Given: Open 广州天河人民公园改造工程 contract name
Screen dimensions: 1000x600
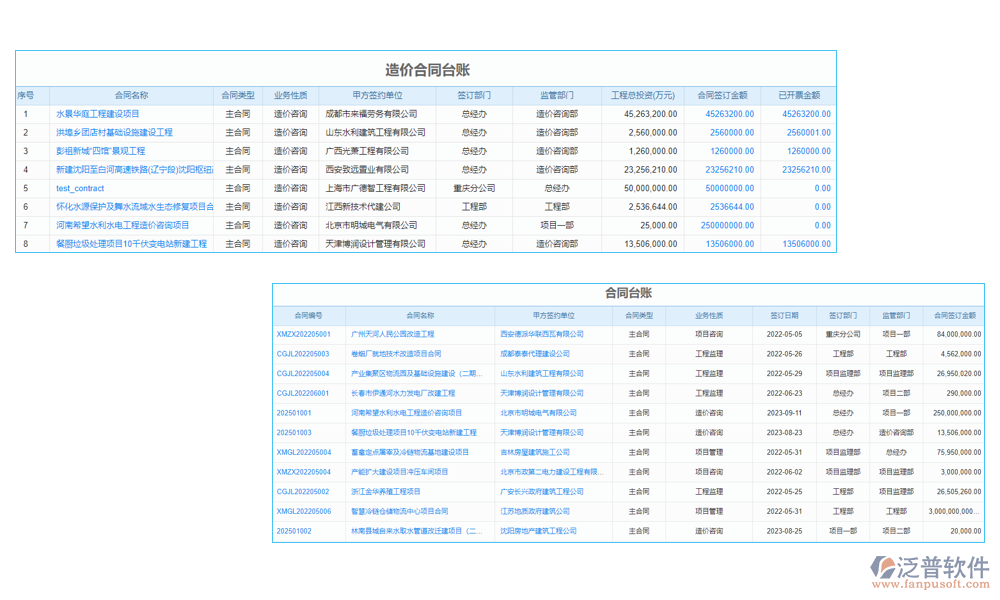Looking at the screenshot, I should click(x=393, y=334).
